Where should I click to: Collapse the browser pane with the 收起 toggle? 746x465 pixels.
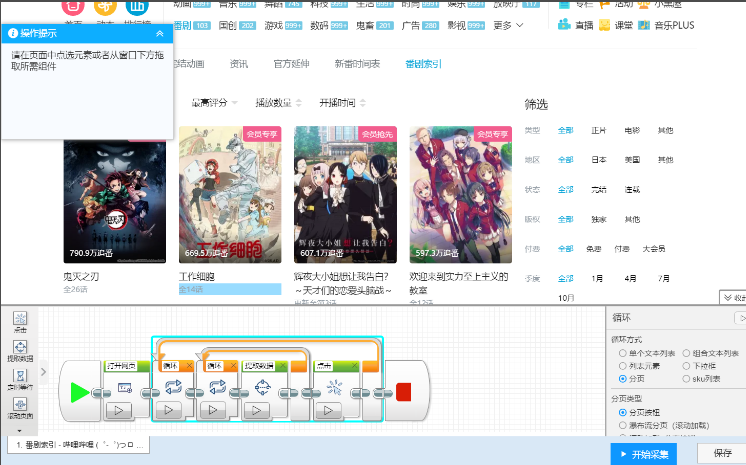pyautogui.click(x=733, y=298)
